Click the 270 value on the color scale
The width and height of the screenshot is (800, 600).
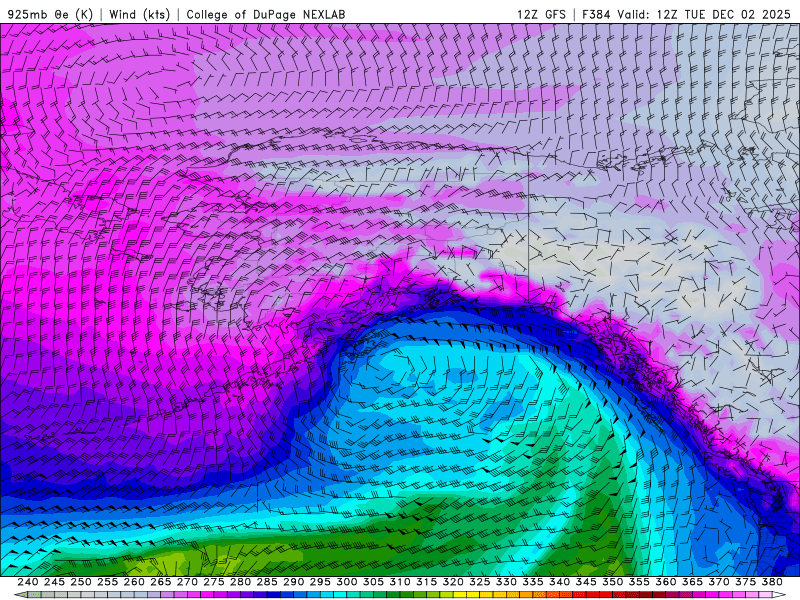(x=187, y=582)
